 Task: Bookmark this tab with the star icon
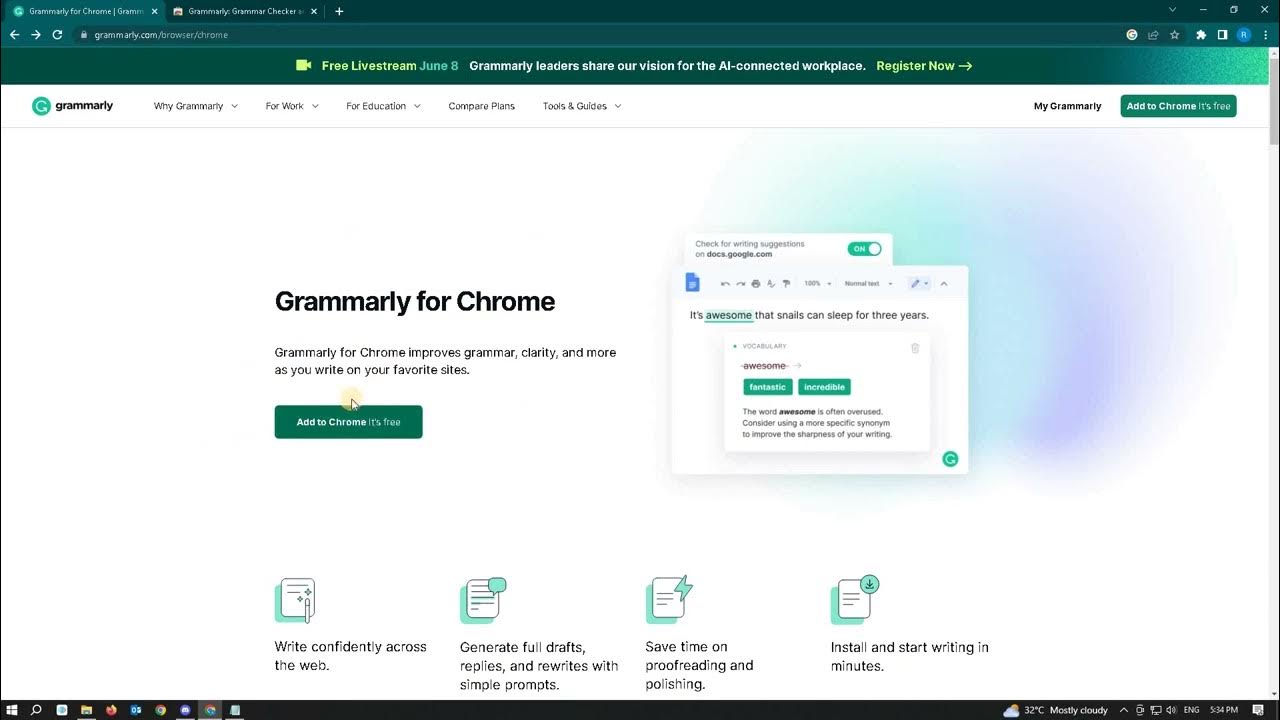1175,34
